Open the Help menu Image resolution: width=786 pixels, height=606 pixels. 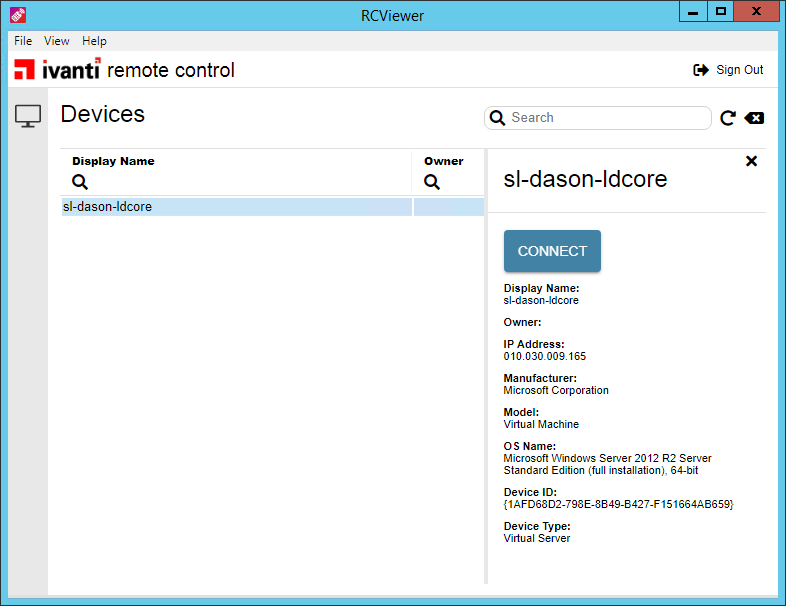pos(94,41)
